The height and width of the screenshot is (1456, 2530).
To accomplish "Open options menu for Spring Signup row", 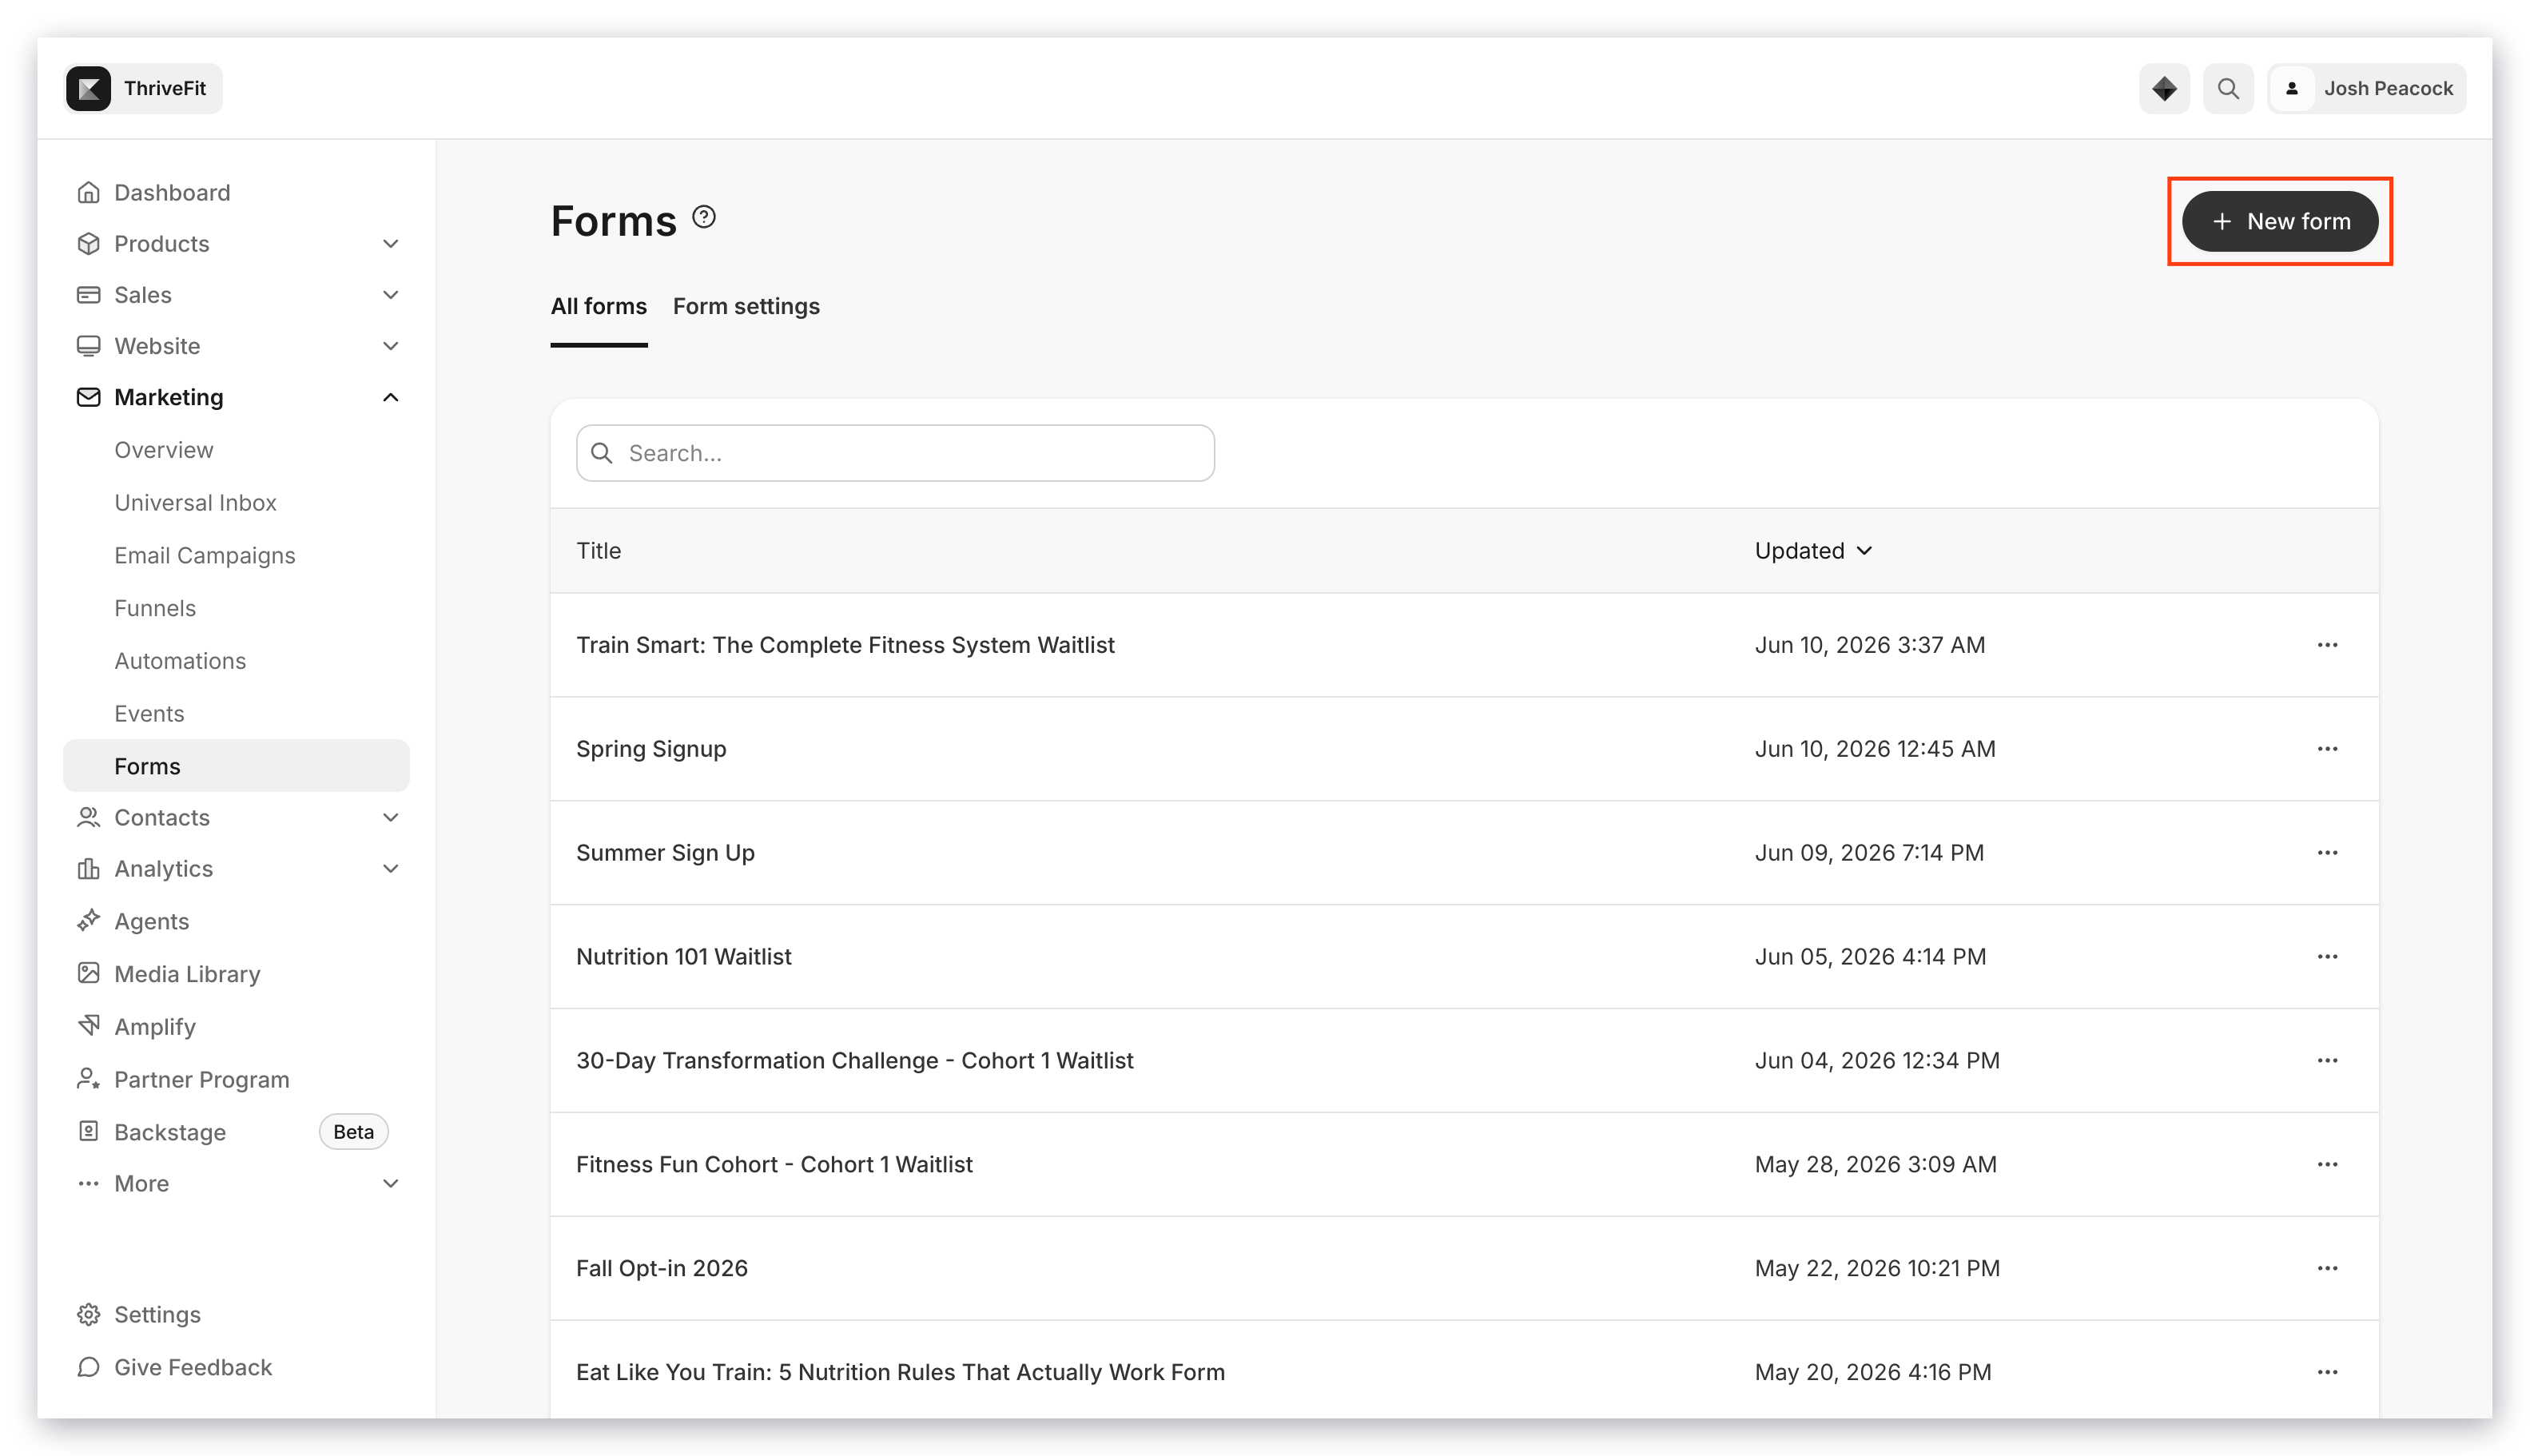I will tap(2326, 748).
